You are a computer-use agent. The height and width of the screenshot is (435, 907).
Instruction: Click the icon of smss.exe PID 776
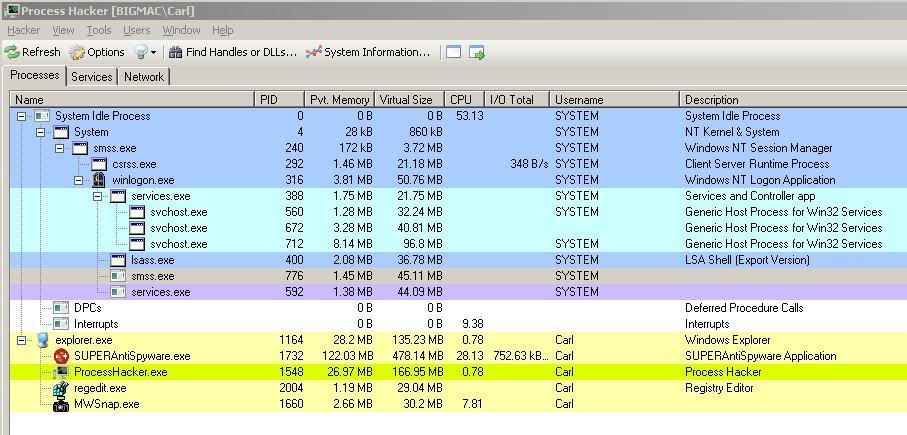(x=118, y=276)
